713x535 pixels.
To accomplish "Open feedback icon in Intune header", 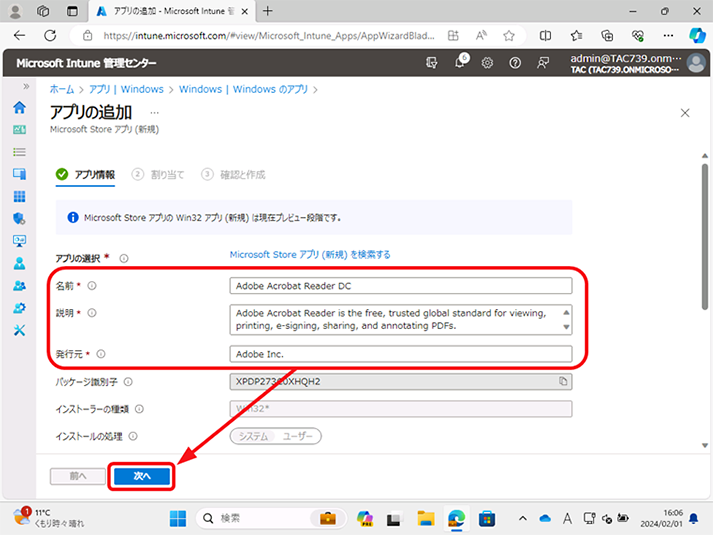I will [x=542, y=63].
